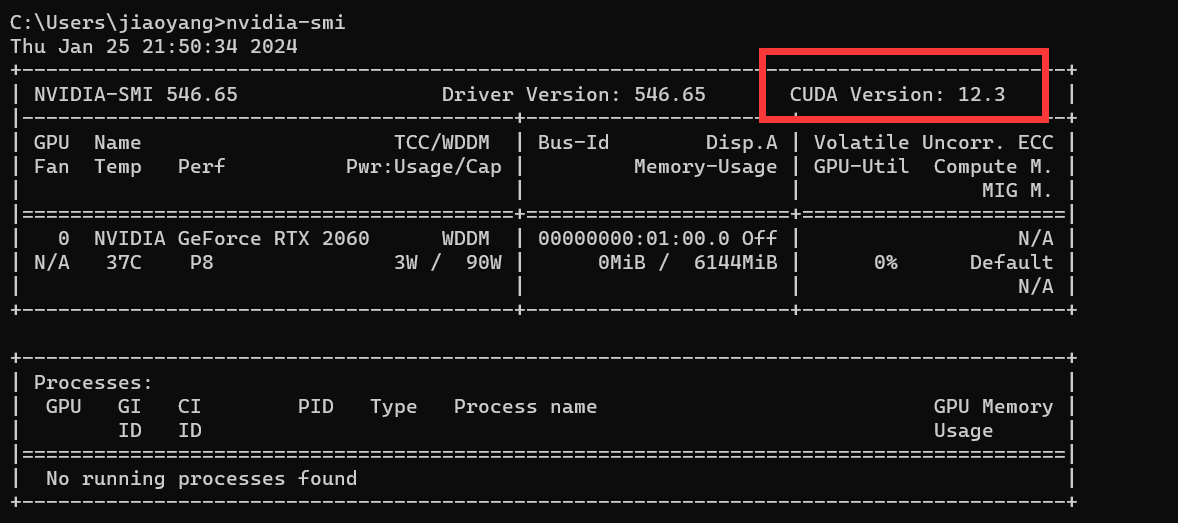
Task: Click the 'WDDM' driver model value
Action: click(466, 239)
